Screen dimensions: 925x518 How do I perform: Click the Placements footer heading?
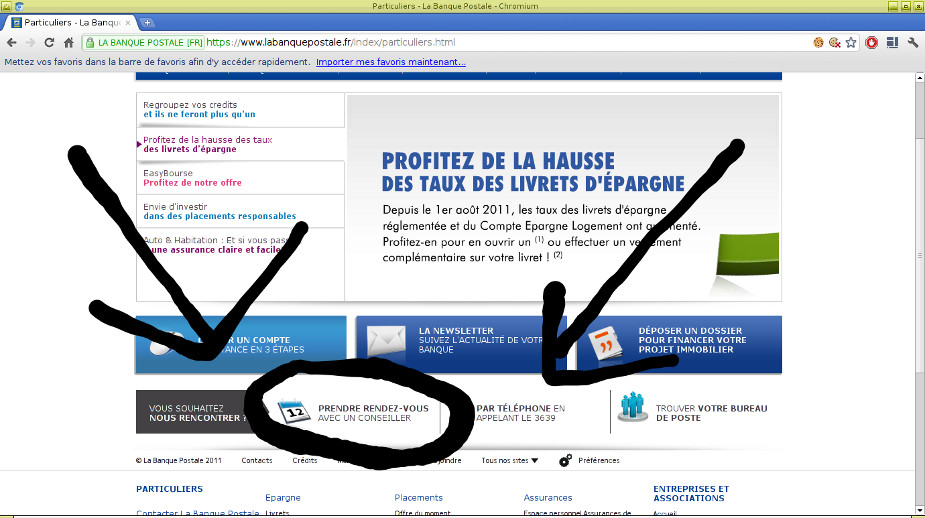(418, 498)
